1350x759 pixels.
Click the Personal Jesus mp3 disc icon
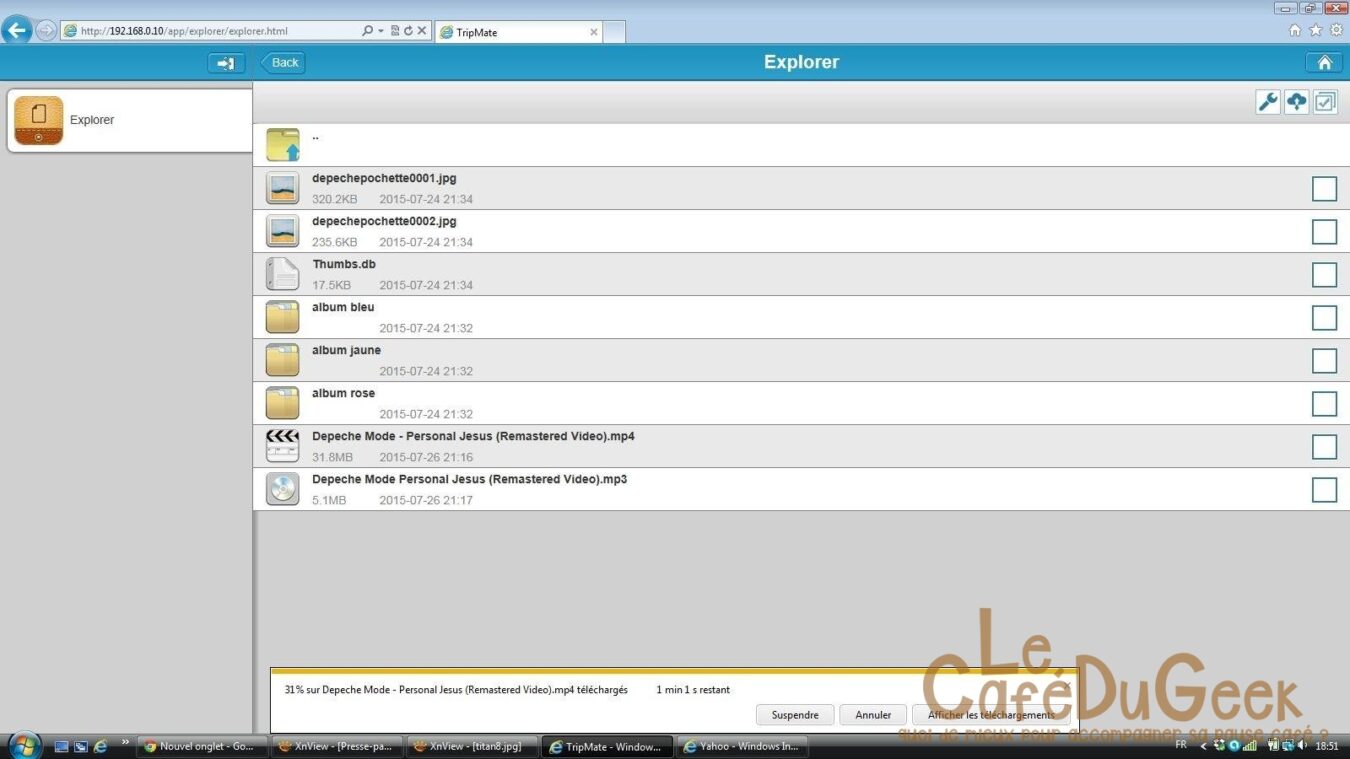[x=283, y=489]
